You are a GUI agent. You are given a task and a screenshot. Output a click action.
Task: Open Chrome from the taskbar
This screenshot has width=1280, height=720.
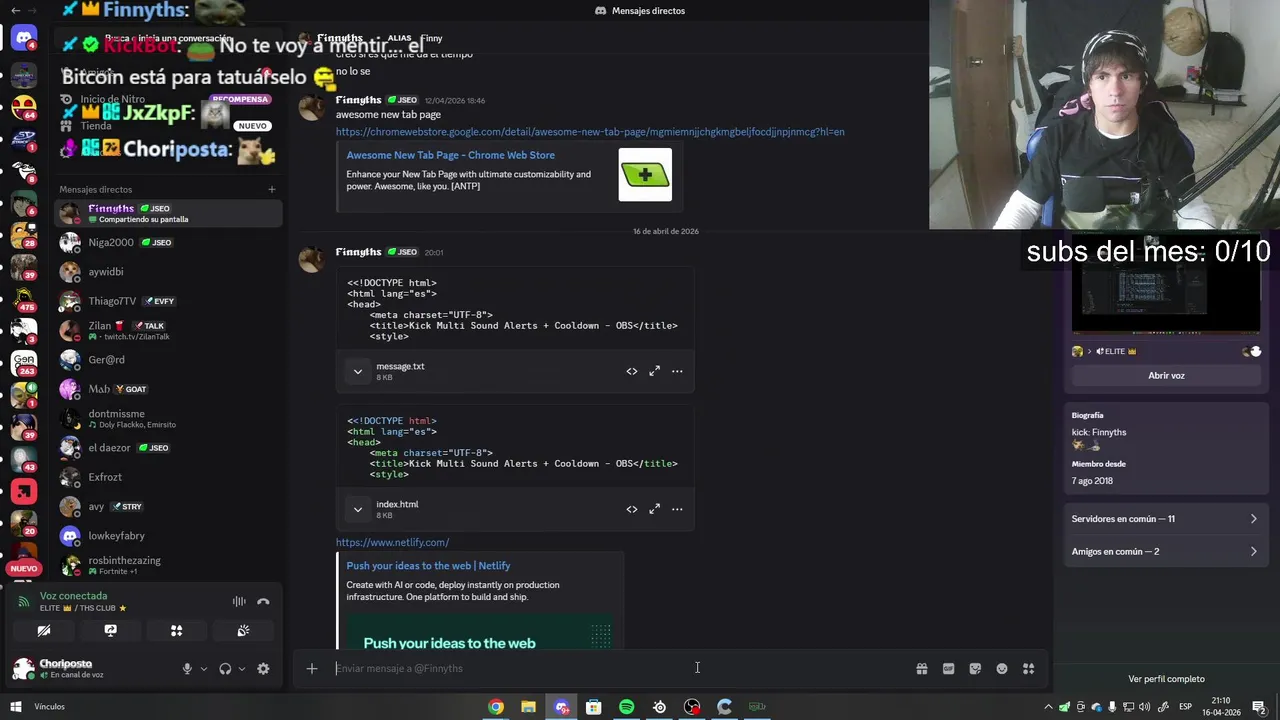(x=495, y=707)
